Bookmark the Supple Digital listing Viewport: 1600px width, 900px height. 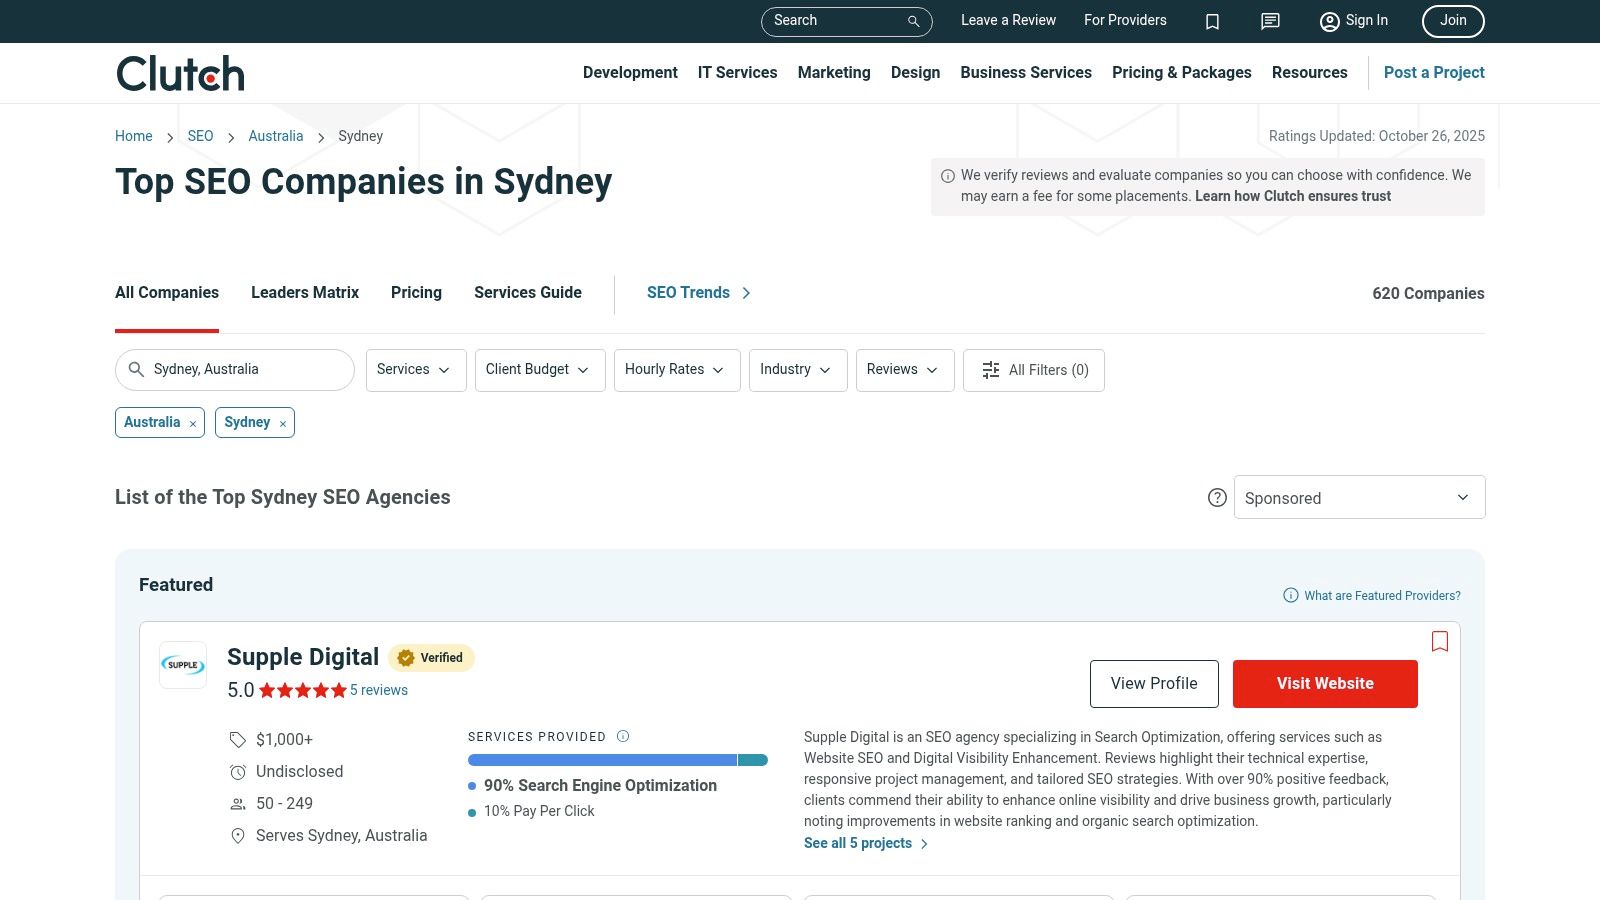tap(1440, 641)
